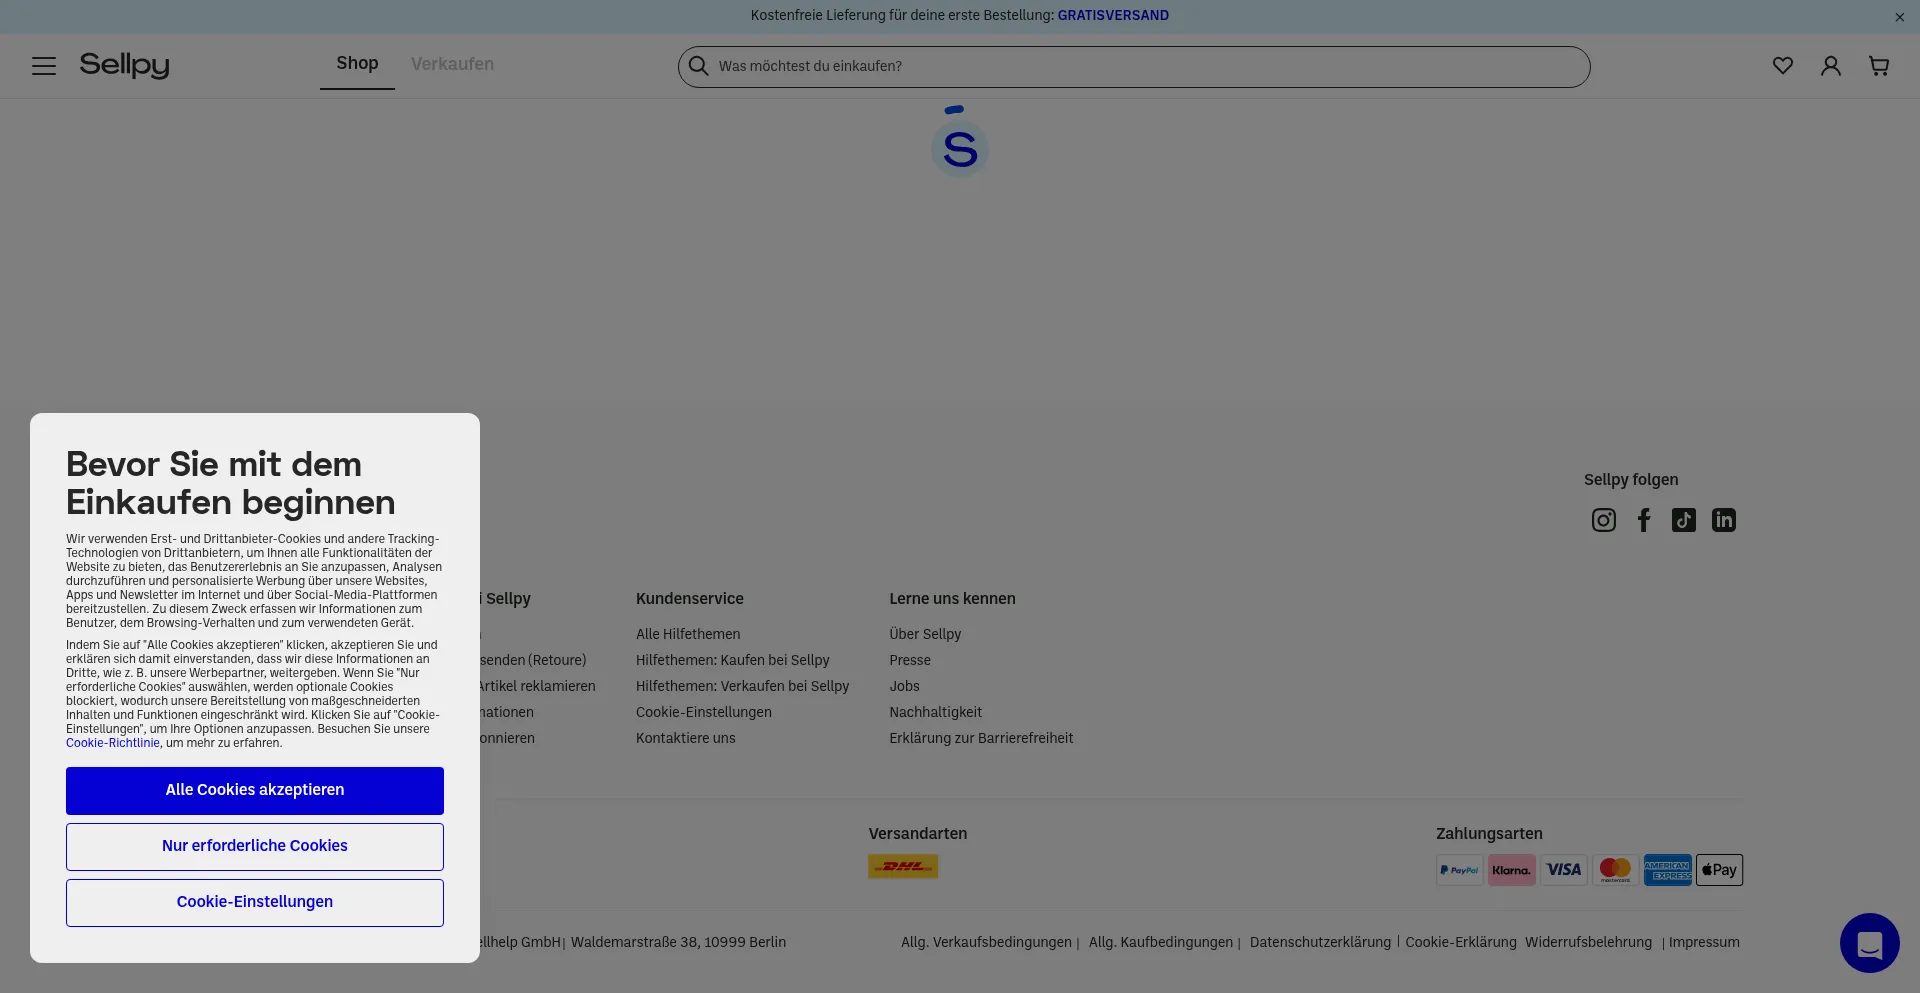Focus the product search field
The height and width of the screenshot is (993, 1920).
point(1140,66)
